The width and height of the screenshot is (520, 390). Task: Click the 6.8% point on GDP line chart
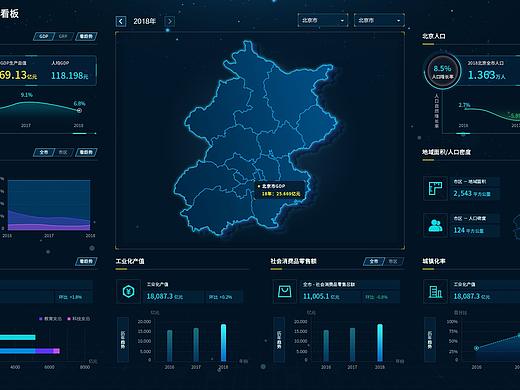(79, 111)
